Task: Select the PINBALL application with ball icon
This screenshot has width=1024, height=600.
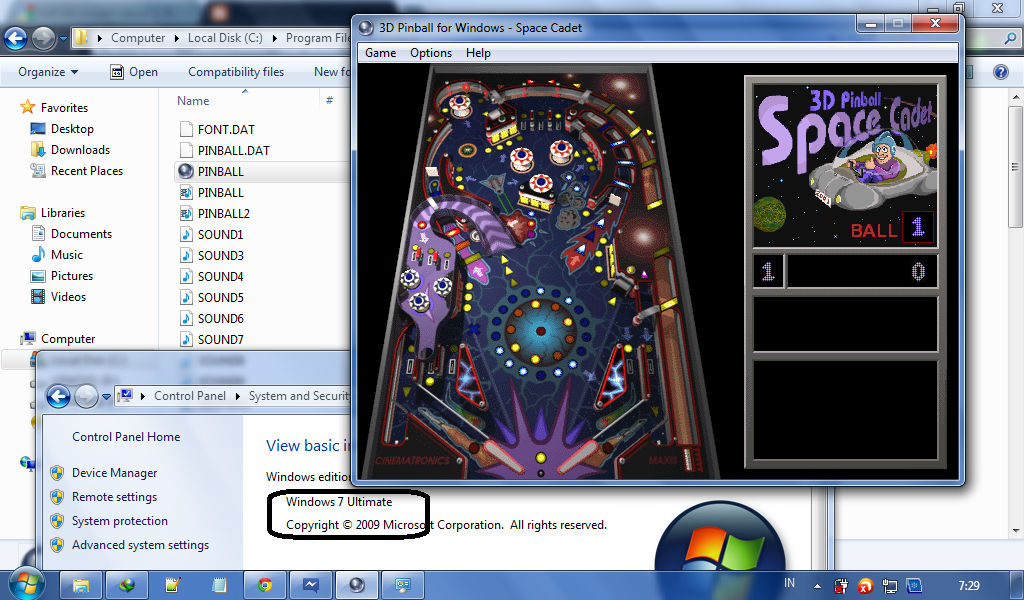Action: [x=220, y=171]
